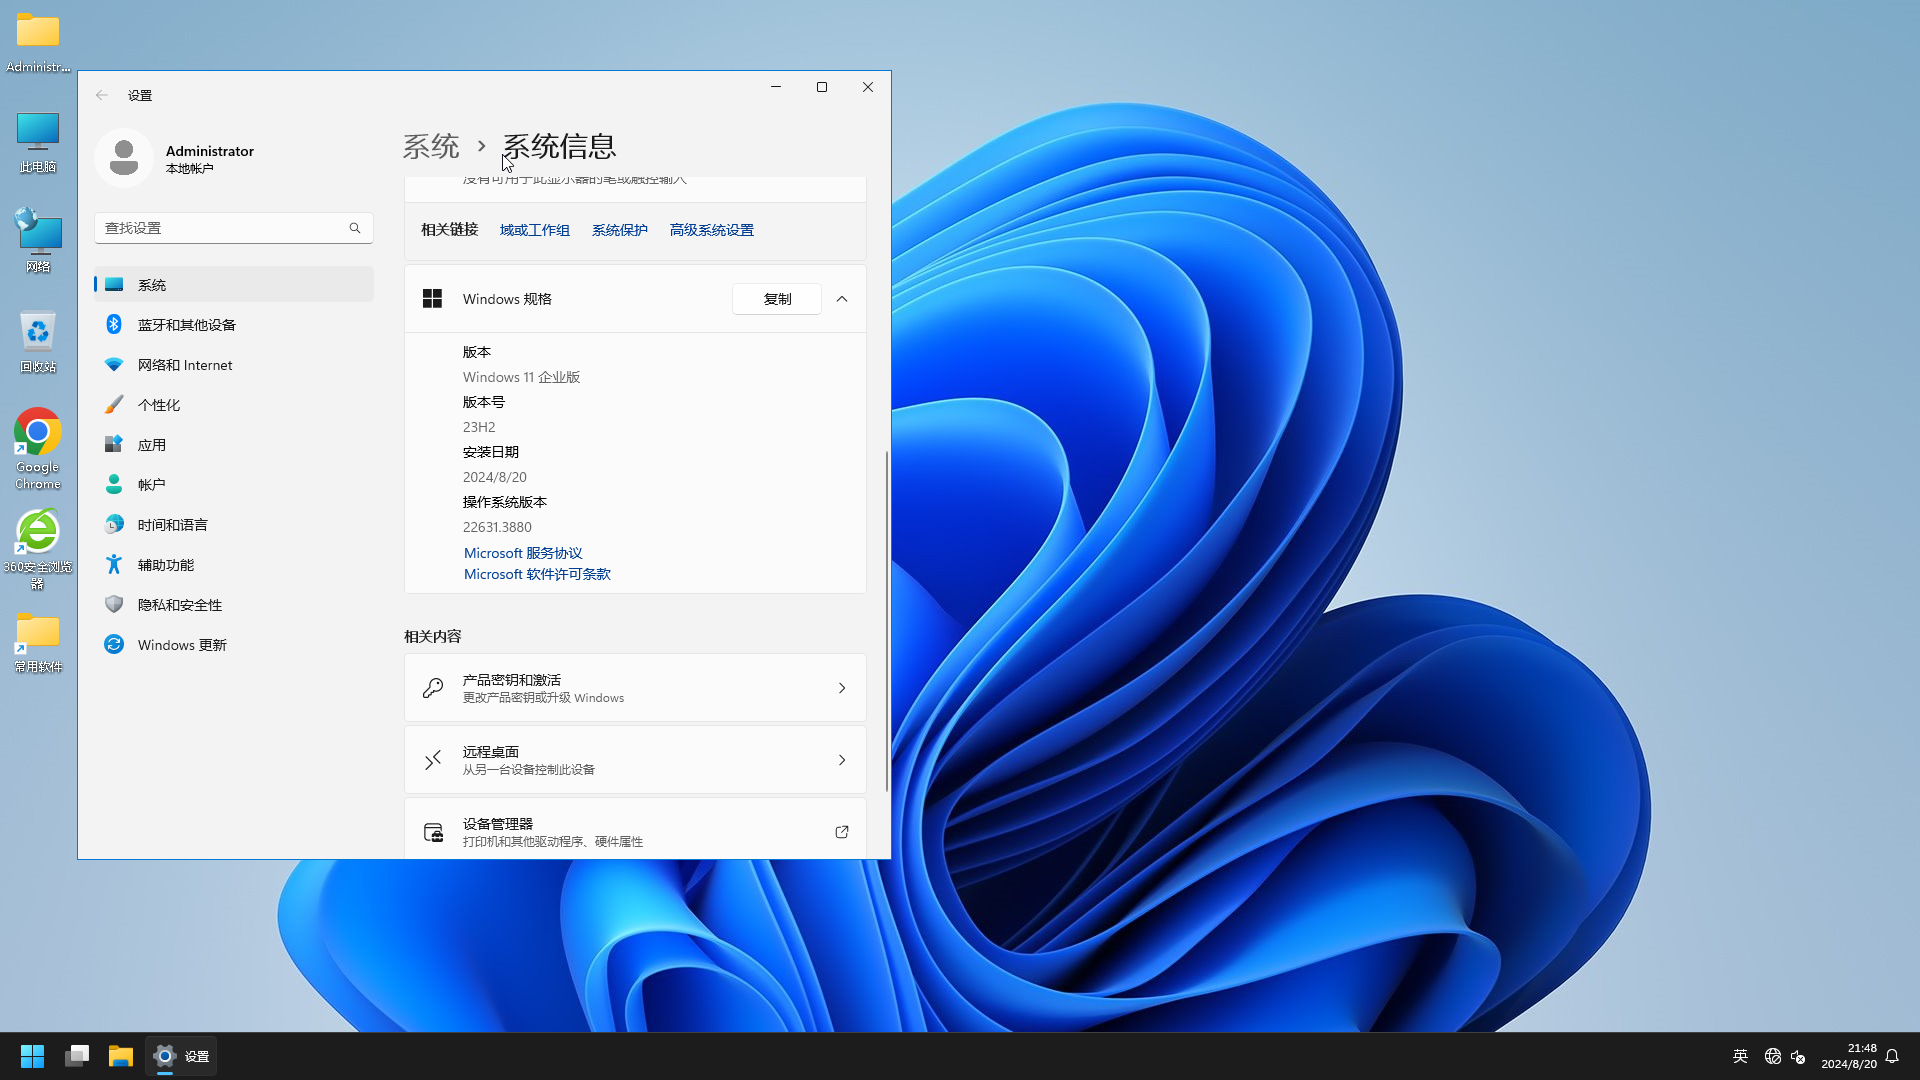1920x1080 pixels.
Task: Close the Settings window
Action: pyautogui.click(x=868, y=87)
